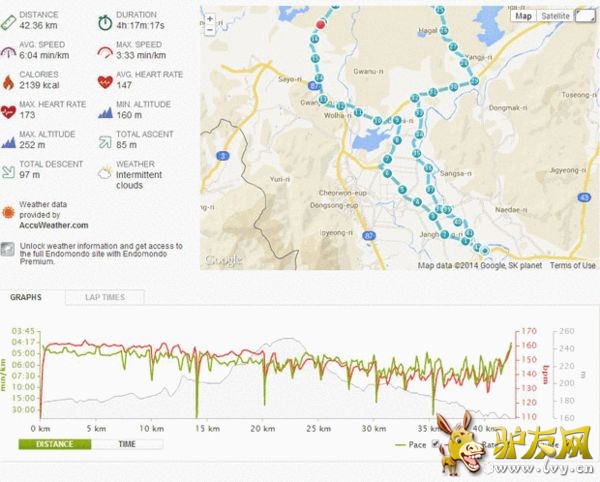Image resolution: width=600 pixels, height=482 pixels.
Task: Click the distance ruler icon
Action: 8,20
